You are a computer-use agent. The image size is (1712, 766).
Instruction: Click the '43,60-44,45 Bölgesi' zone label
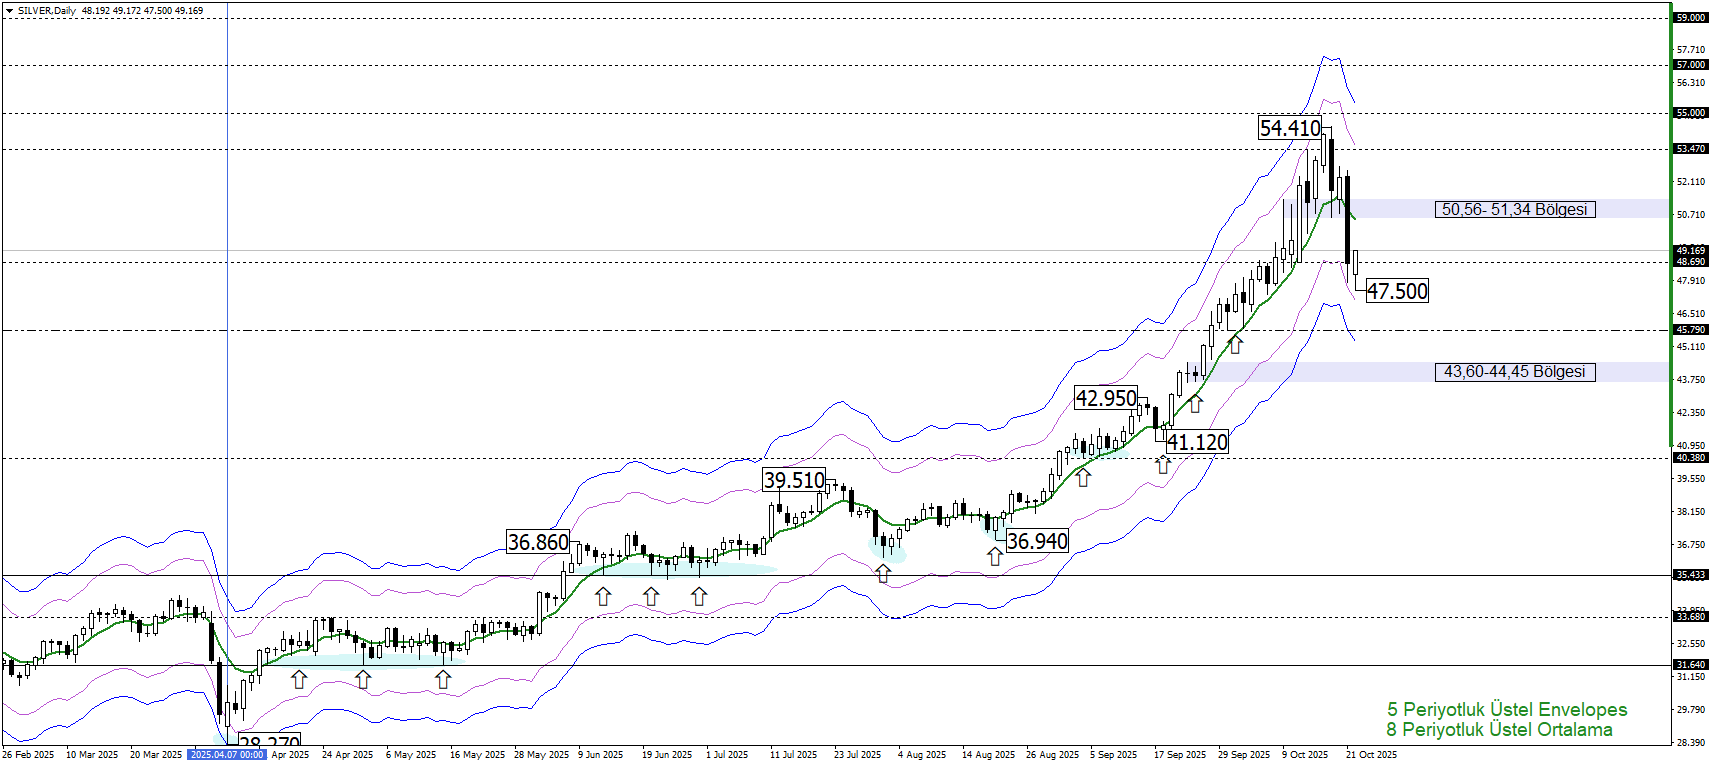coord(1515,372)
